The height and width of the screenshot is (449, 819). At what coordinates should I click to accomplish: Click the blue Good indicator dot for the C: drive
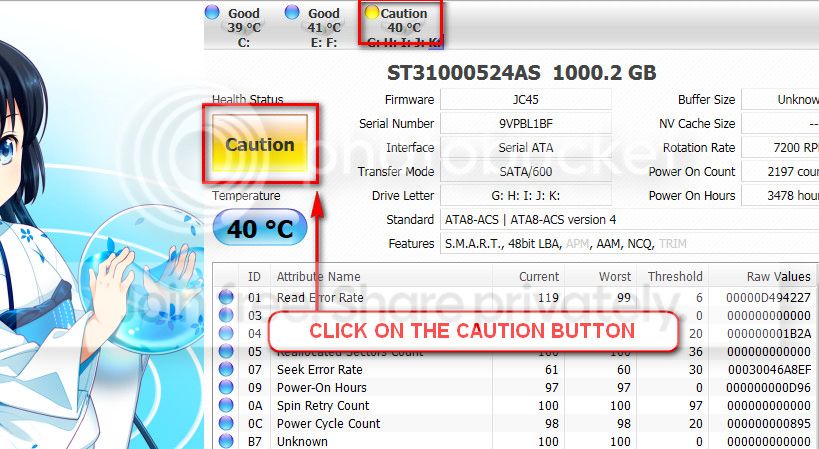coord(212,11)
